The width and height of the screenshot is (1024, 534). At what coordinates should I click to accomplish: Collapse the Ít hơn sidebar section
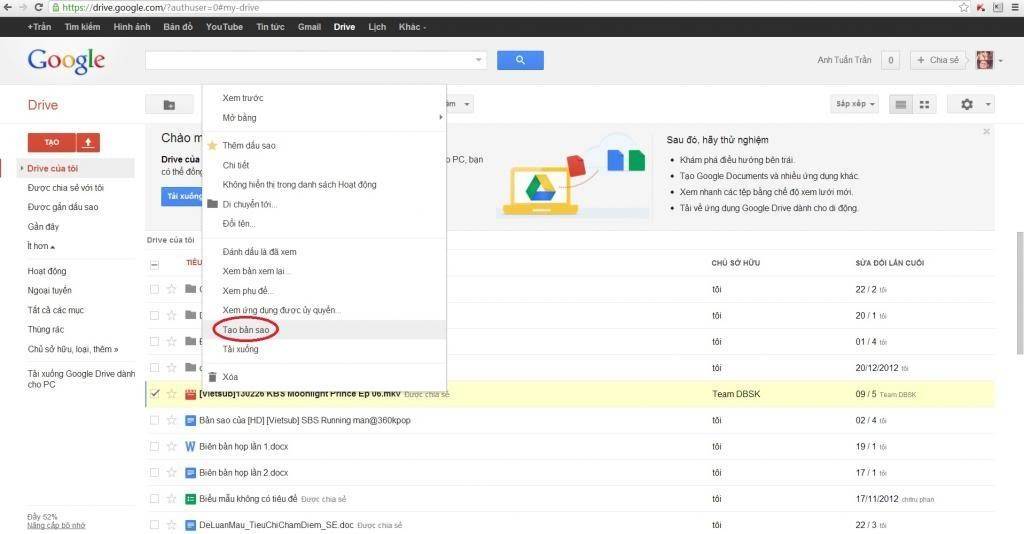click(40, 246)
